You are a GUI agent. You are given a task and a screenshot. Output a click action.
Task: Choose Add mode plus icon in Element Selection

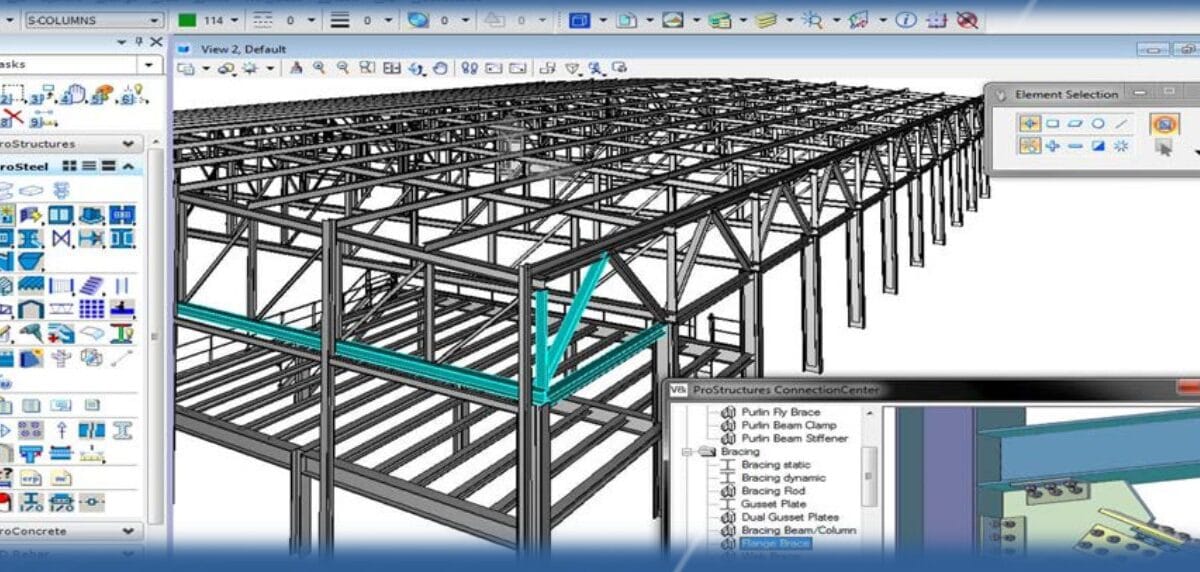point(1053,146)
